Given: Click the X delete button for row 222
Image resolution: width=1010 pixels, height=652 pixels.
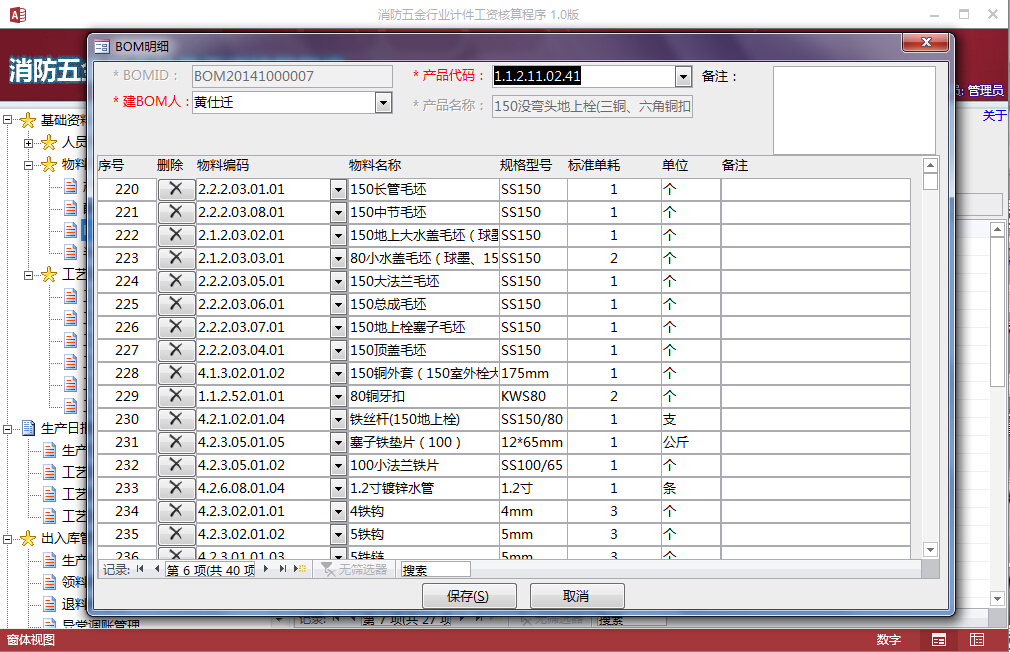Looking at the screenshot, I should 176,235.
